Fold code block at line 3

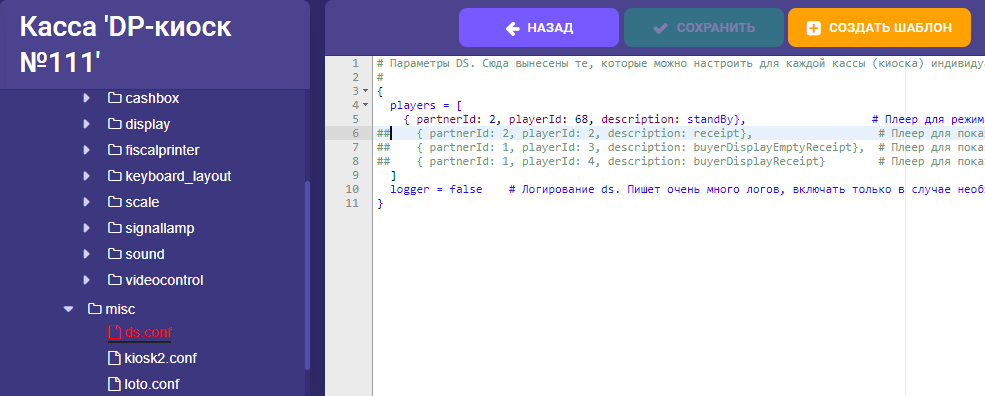pyautogui.click(x=366, y=91)
